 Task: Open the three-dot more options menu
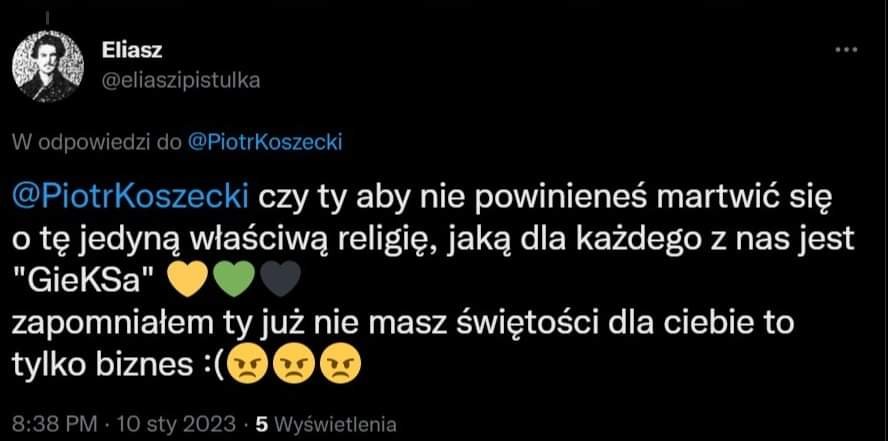pyautogui.click(x=847, y=50)
